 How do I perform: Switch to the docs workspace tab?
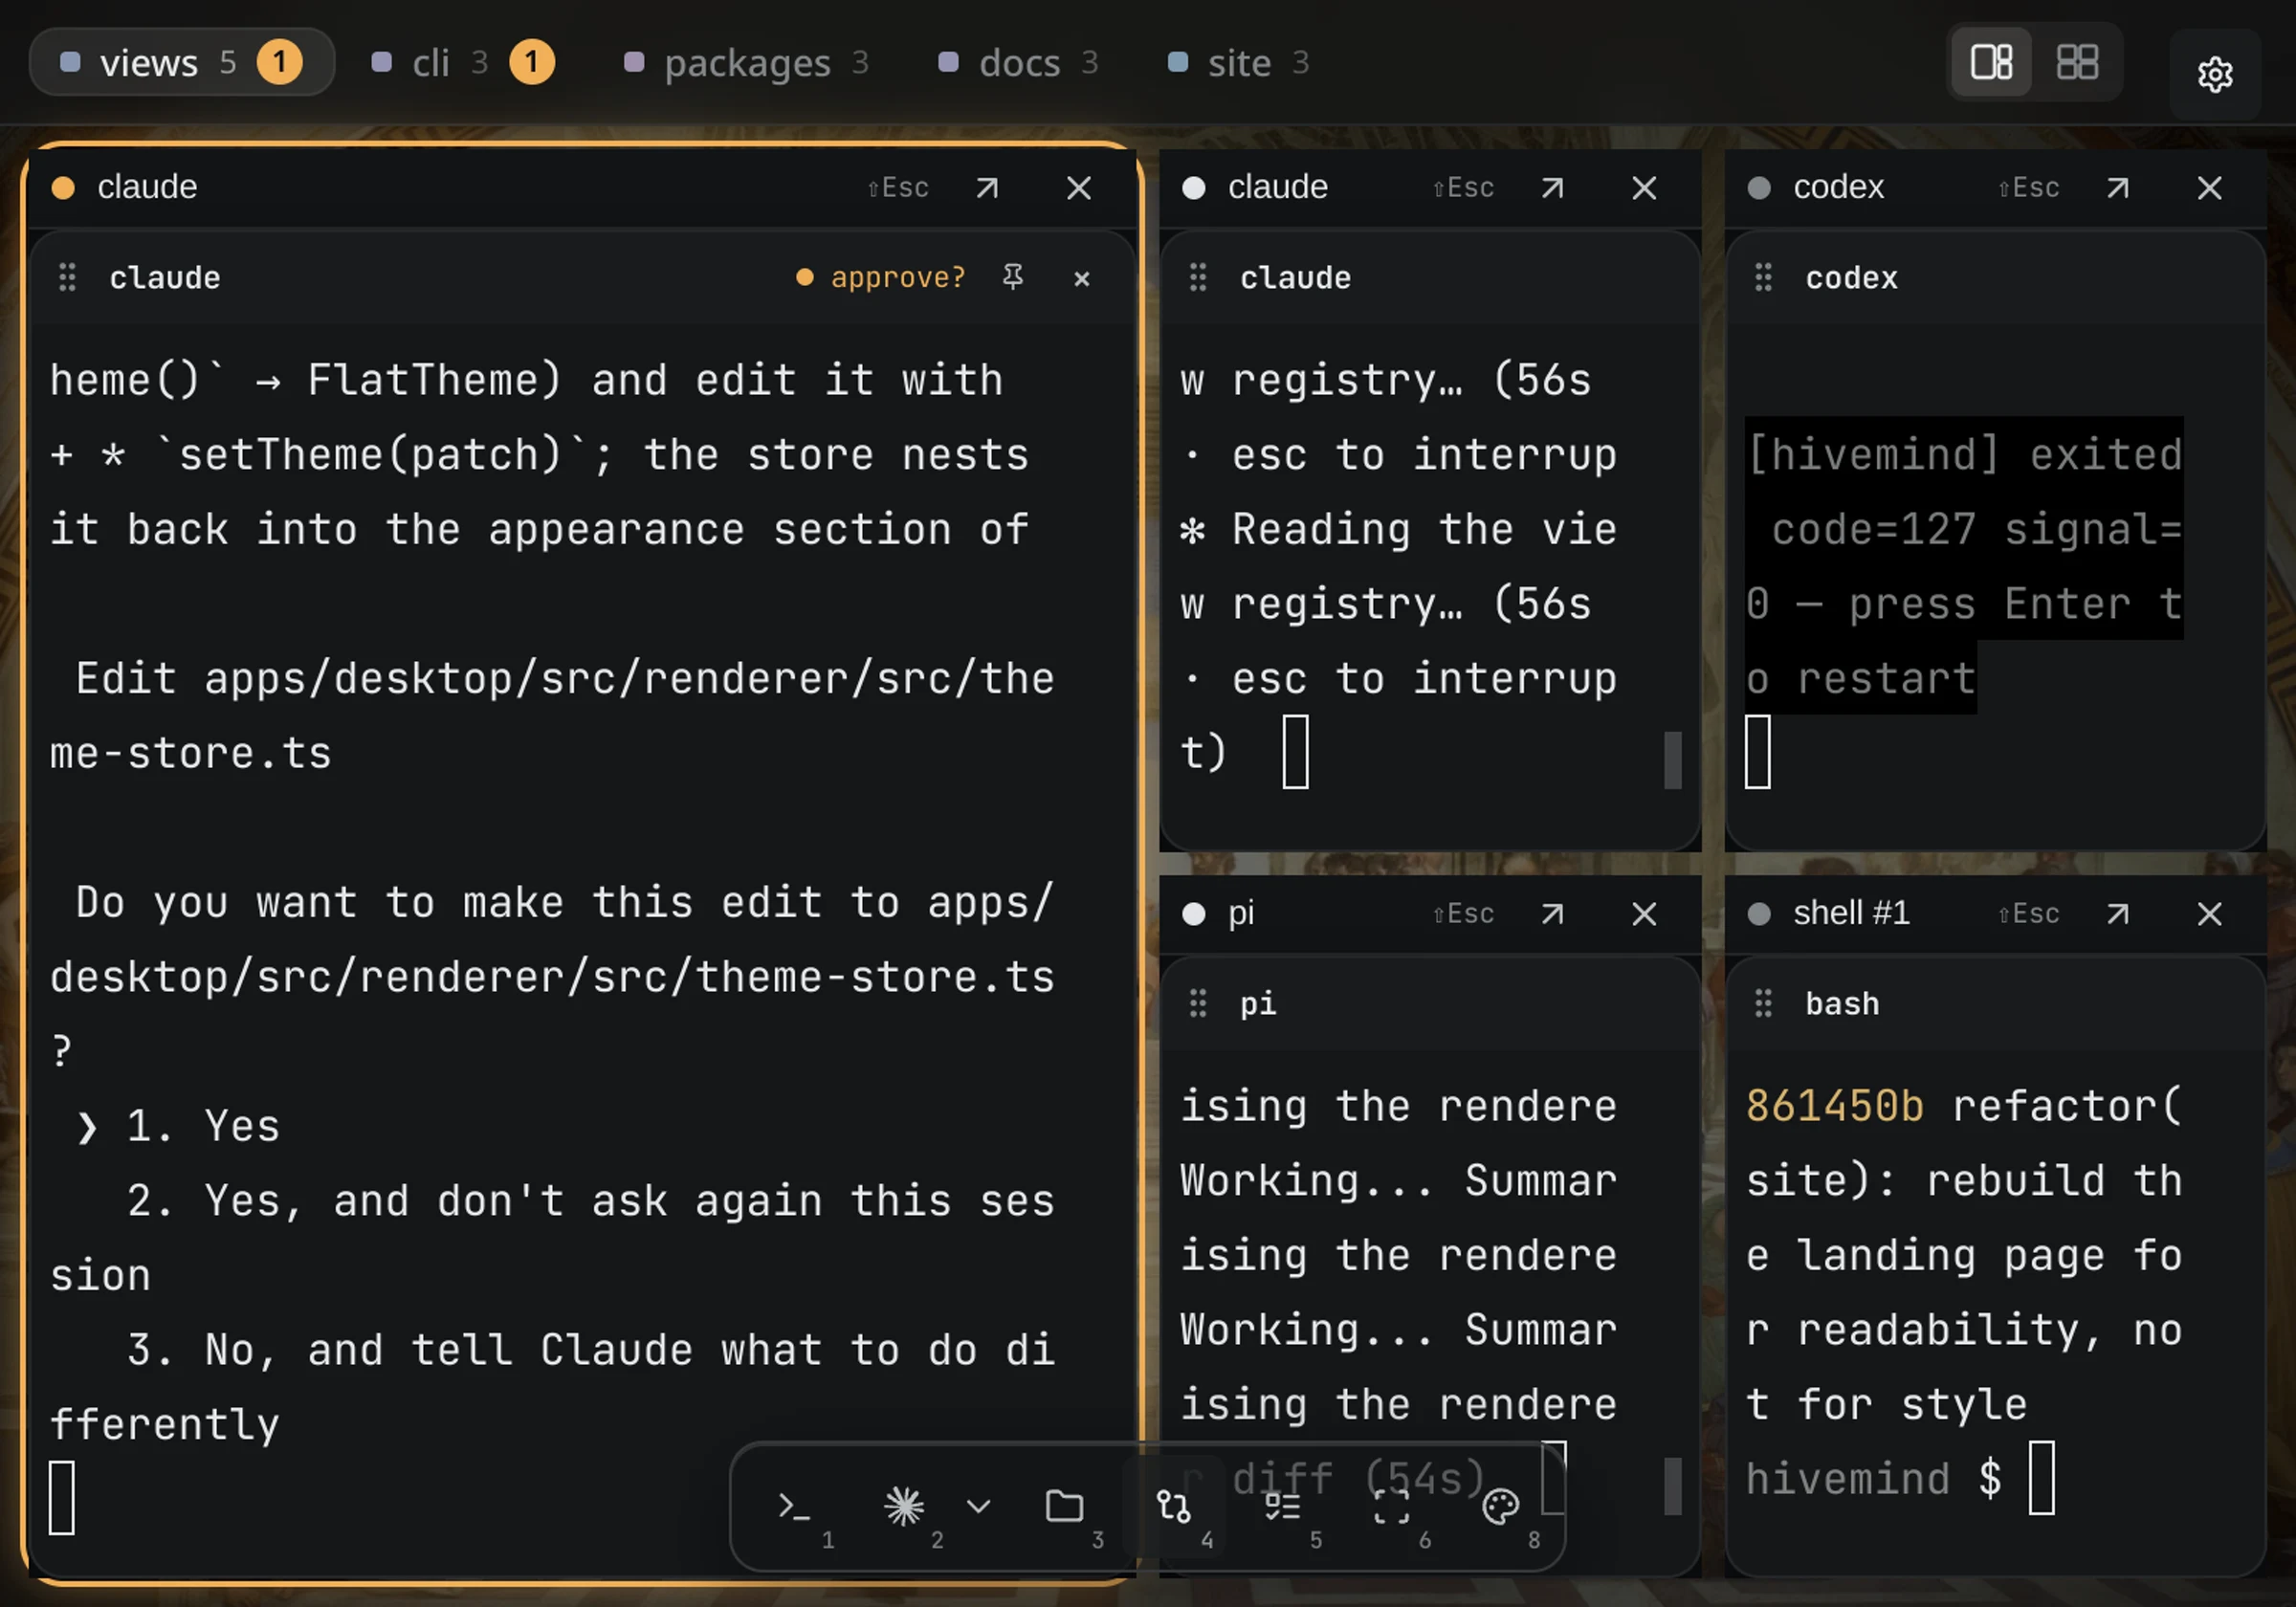coord(1018,62)
